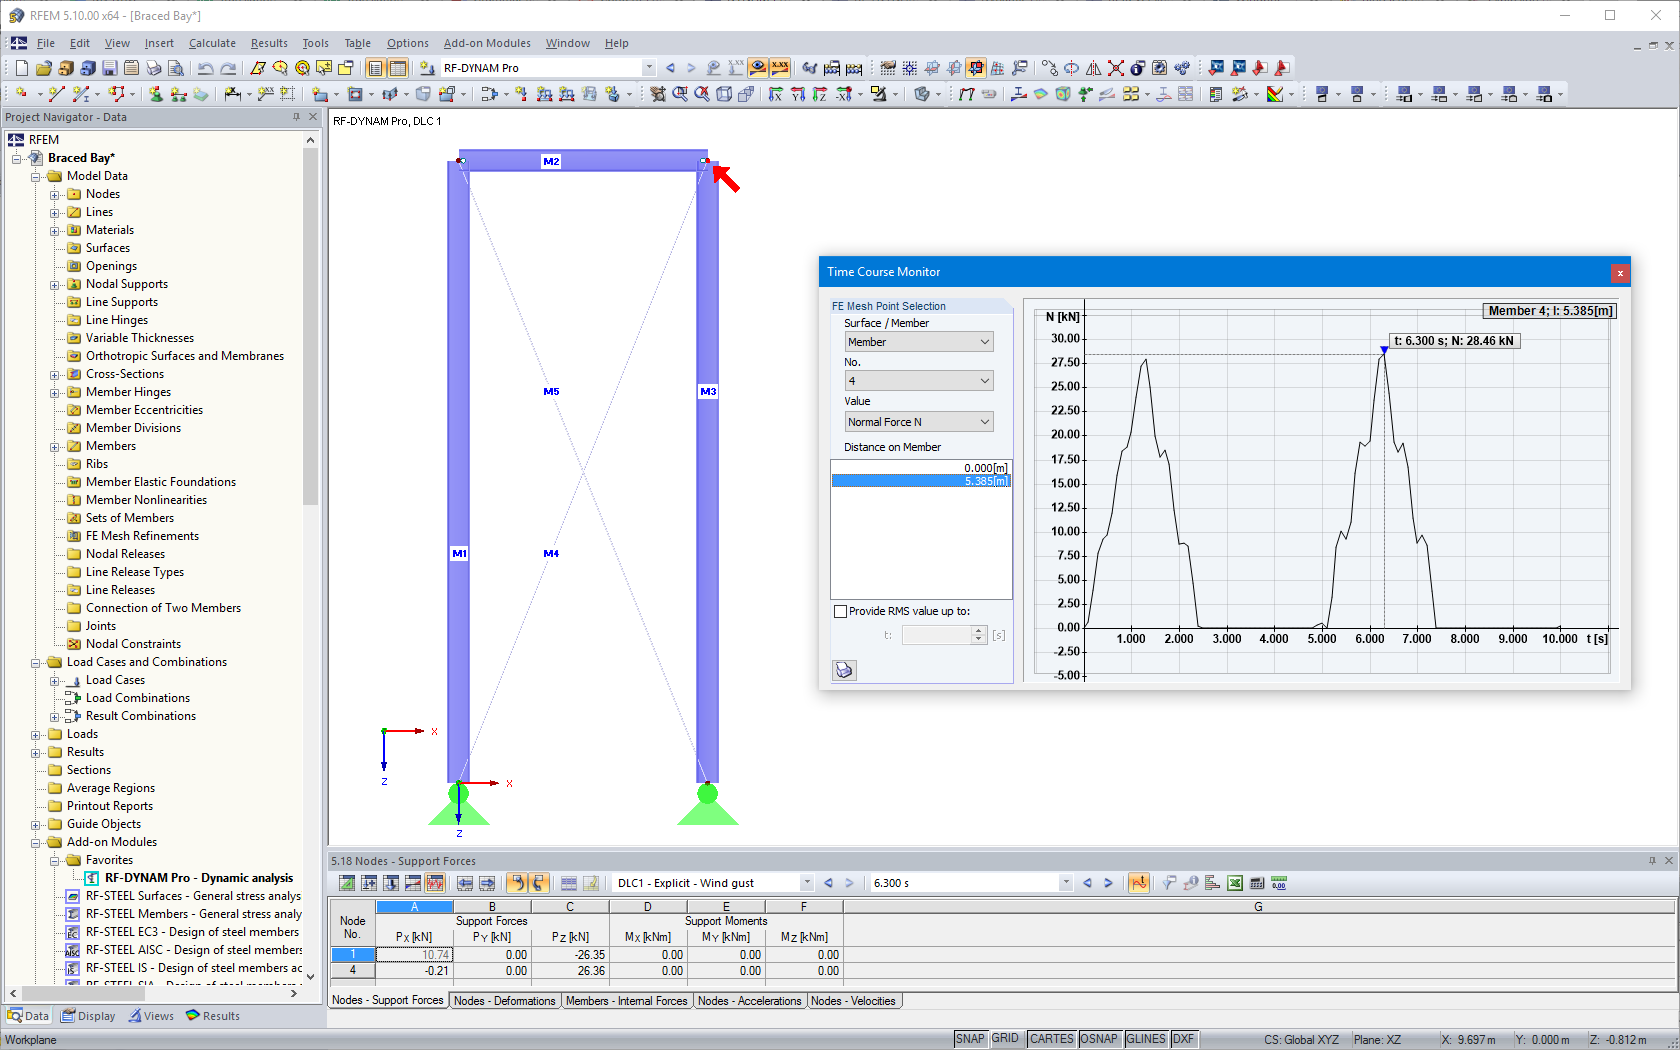Toggle GRID mode in the status bar

point(1005,1039)
